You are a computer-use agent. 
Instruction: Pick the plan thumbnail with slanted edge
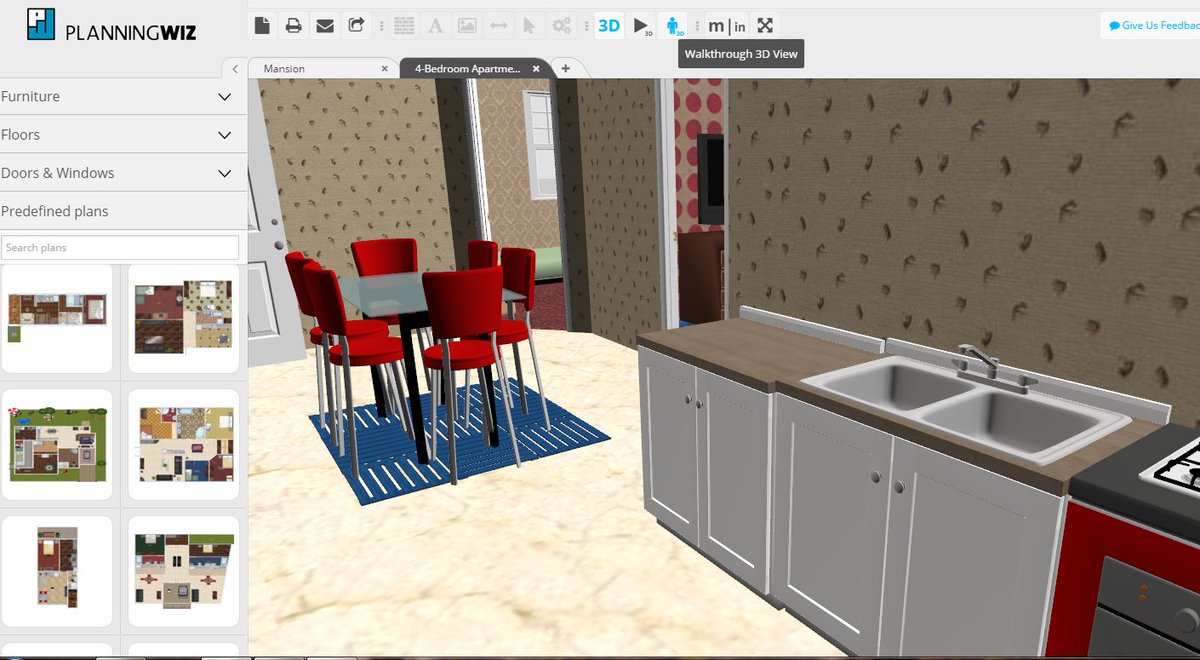(184, 571)
